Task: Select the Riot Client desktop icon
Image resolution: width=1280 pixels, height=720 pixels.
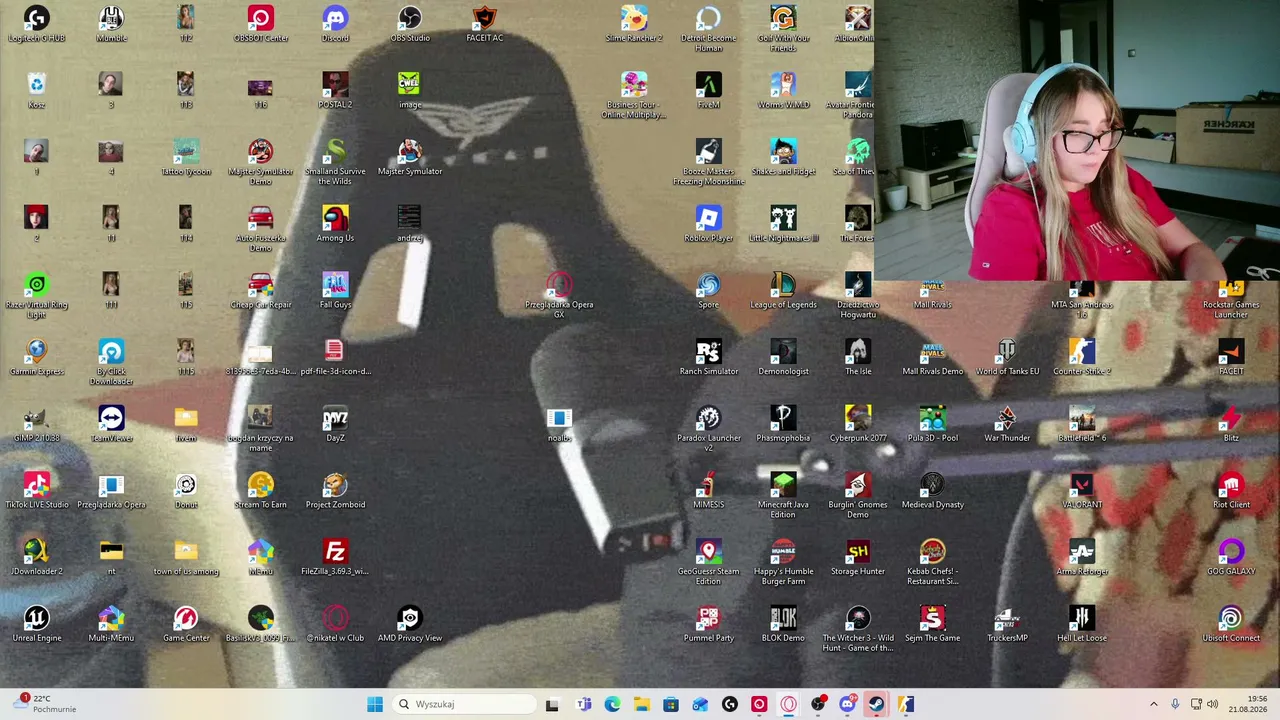Action: click(1231, 491)
